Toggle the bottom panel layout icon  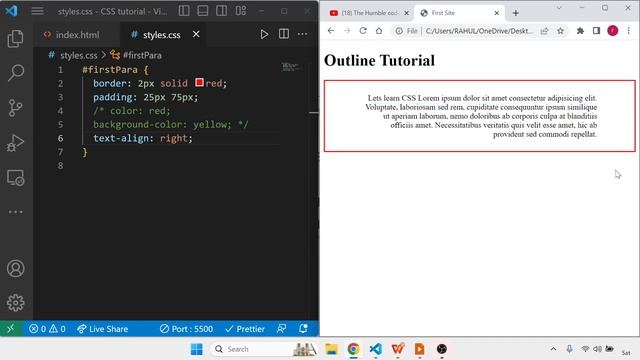[203, 11]
